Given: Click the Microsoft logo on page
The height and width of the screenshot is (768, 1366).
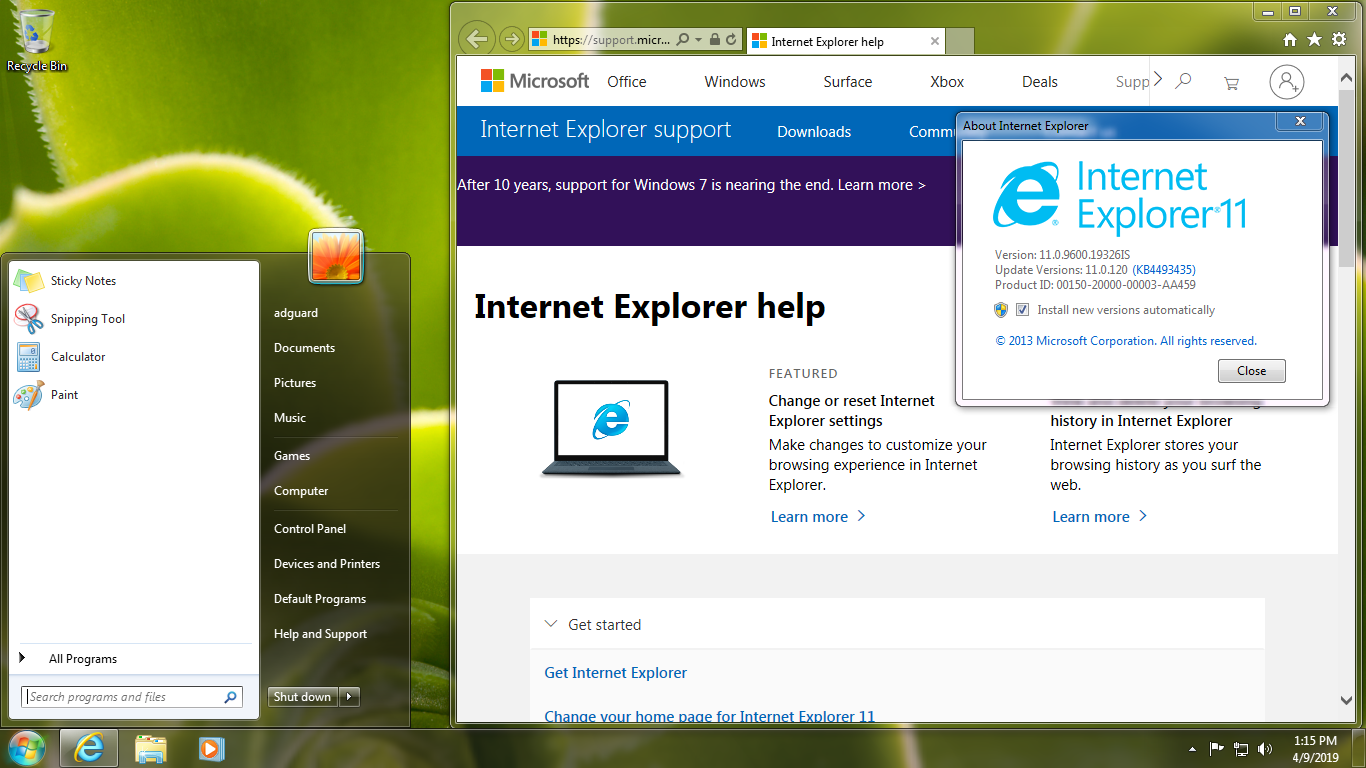Looking at the screenshot, I should pyautogui.click(x=535, y=81).
